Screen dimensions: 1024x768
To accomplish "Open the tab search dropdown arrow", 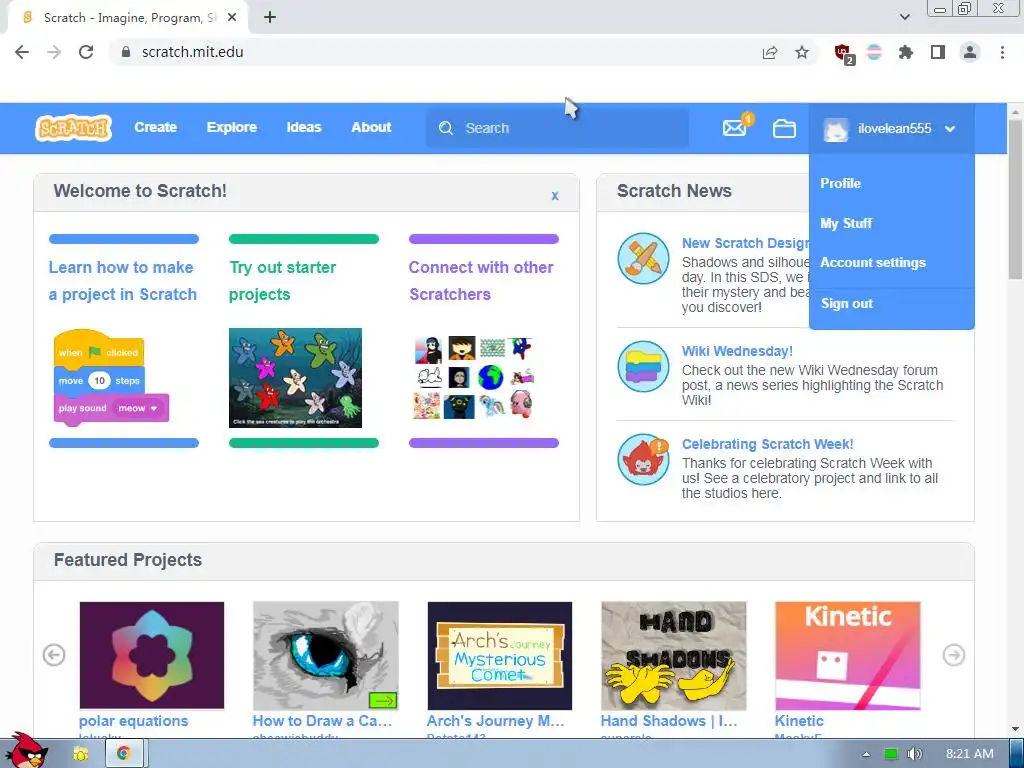I will 904,17.
